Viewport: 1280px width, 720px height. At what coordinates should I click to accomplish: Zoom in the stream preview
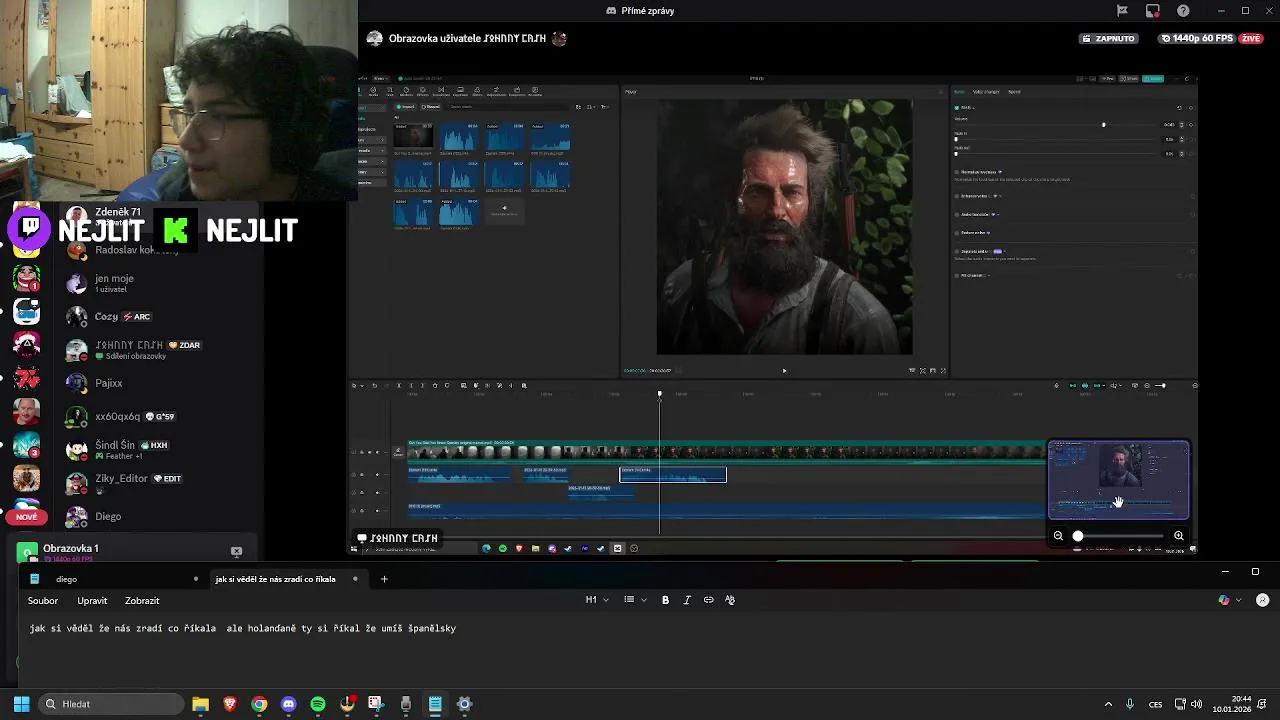pos(1179,536)
